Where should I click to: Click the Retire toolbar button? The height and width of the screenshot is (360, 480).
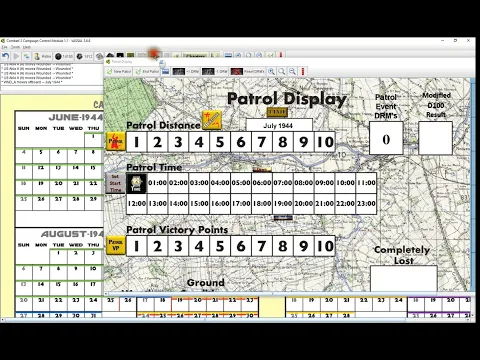click(42, 56)
